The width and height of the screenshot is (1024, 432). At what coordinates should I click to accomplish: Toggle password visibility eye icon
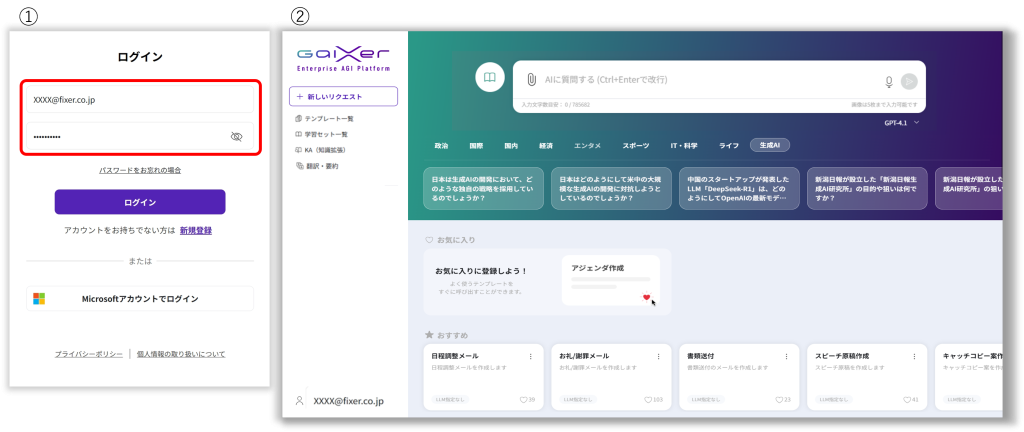(x=237, y=136)
